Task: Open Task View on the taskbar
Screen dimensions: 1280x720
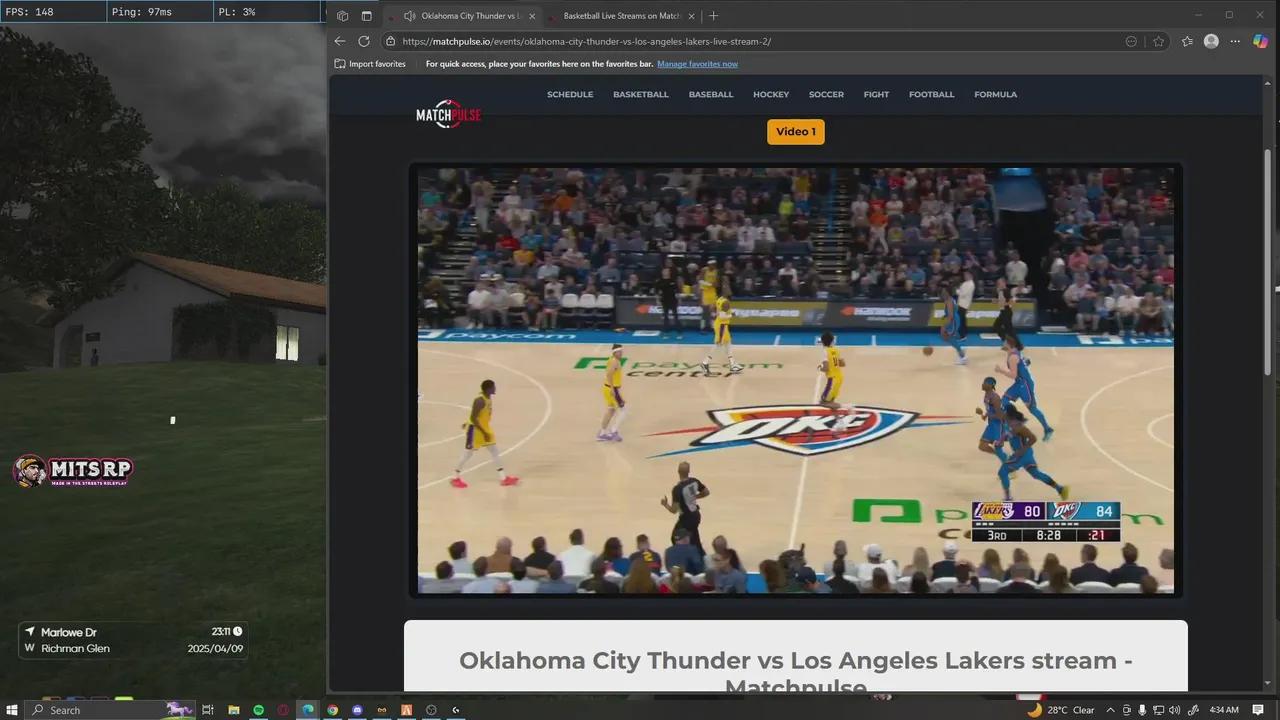Action: [x=208, y=710]
